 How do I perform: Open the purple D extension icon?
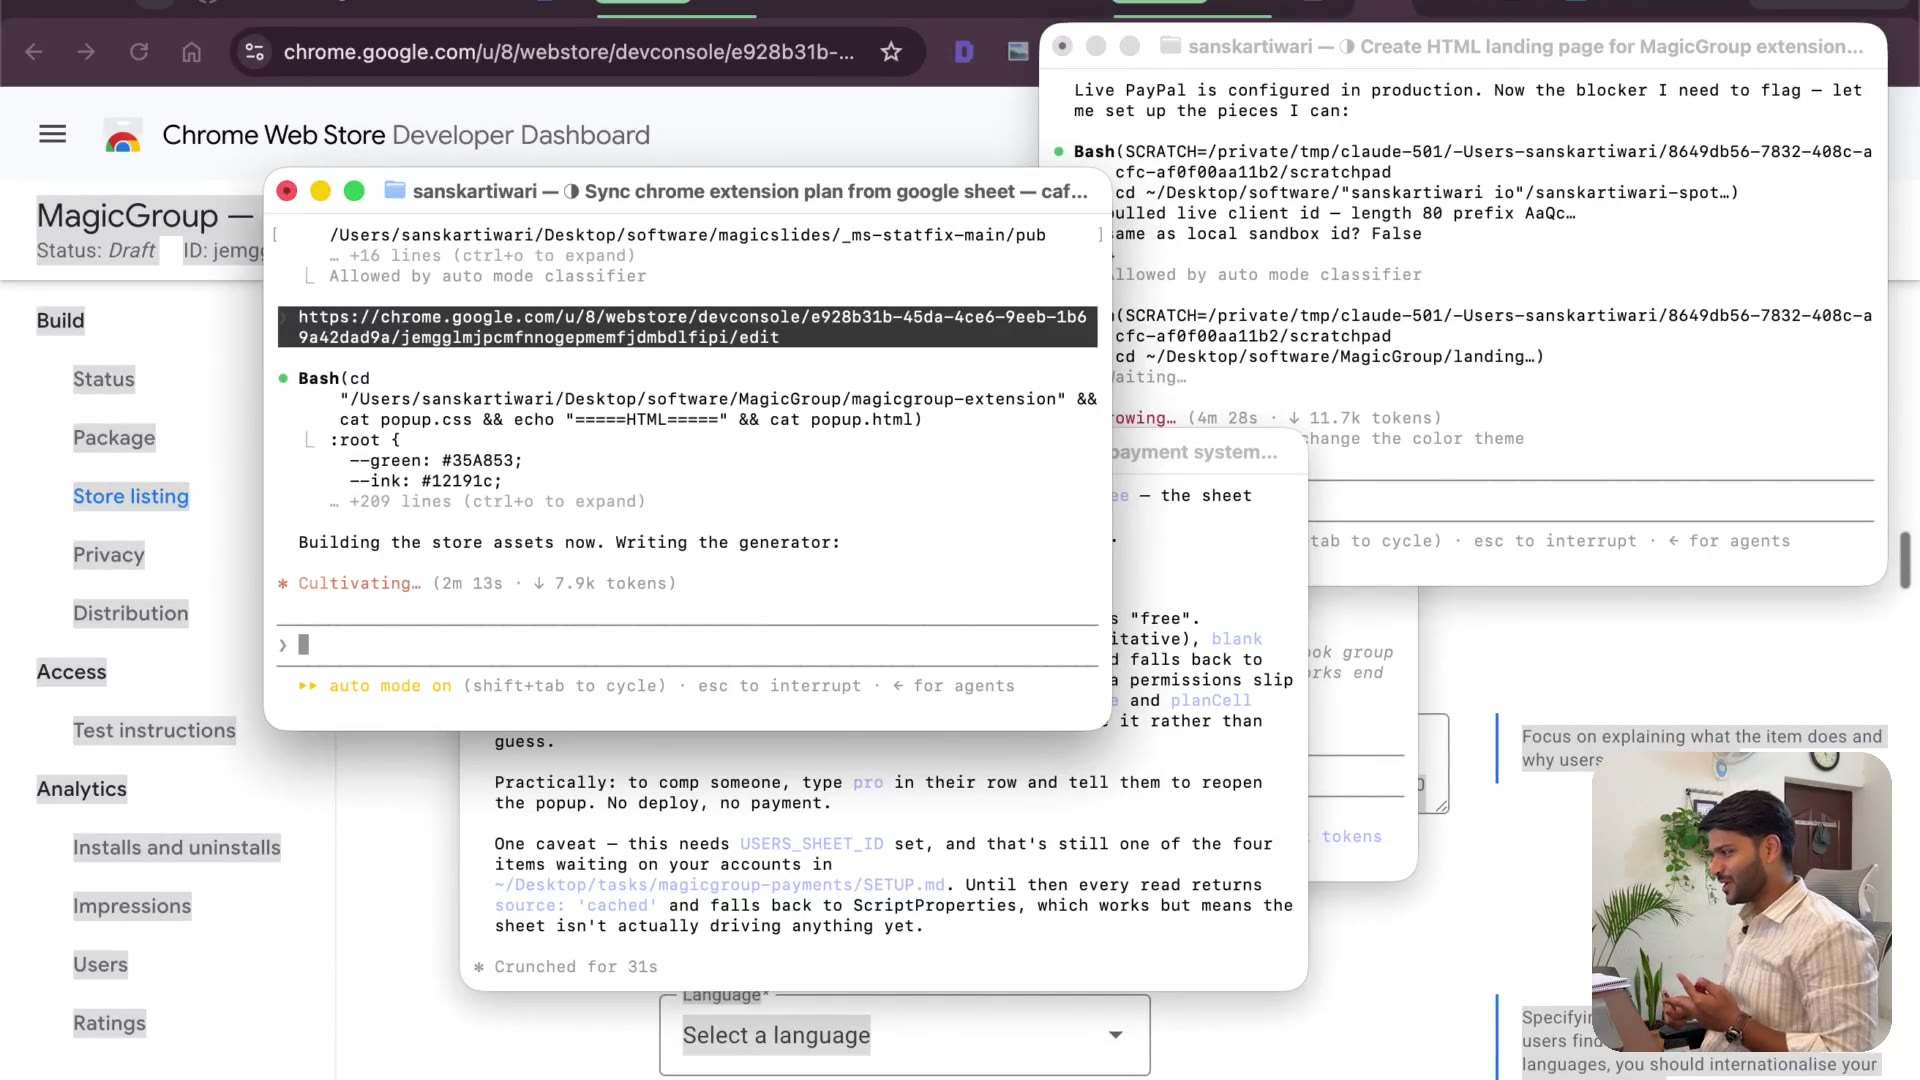[x=964, y=52]
